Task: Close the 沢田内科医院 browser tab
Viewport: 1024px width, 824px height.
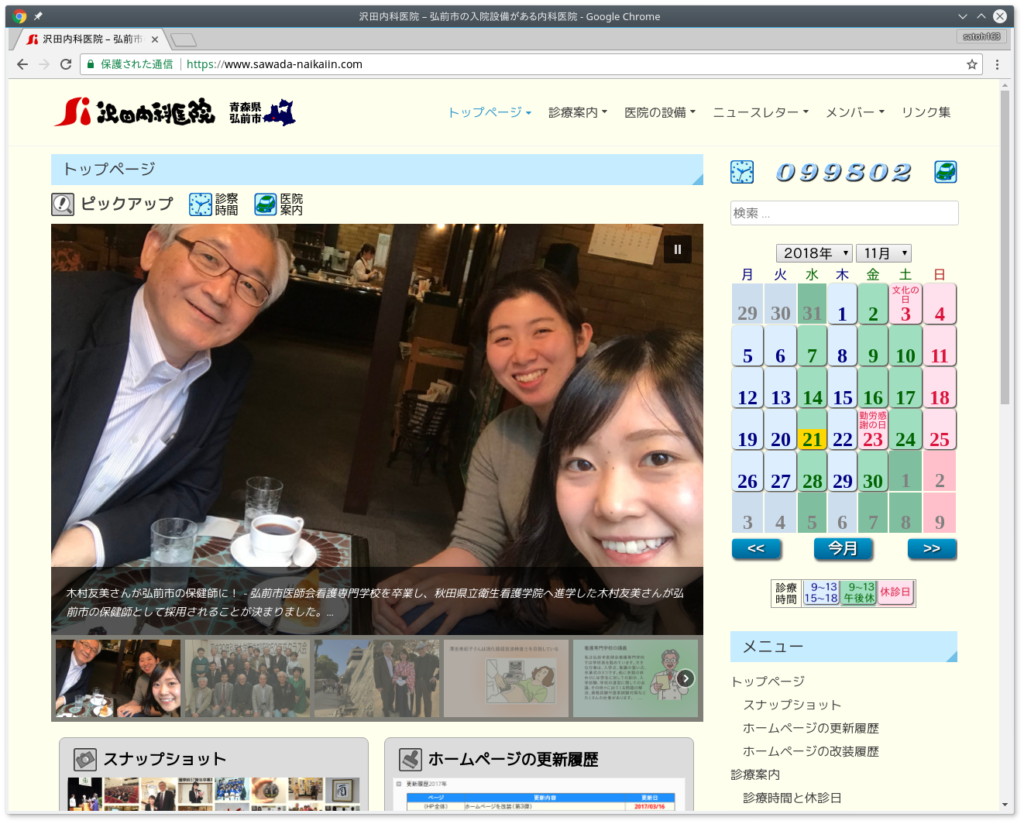Action: pyautogui.click(x=155, y=39)
